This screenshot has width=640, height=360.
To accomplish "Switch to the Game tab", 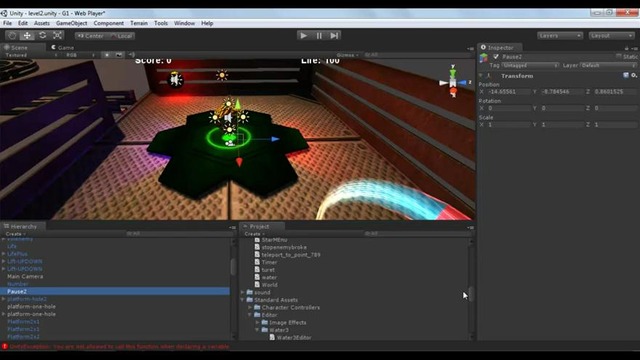I will [63, 48].
